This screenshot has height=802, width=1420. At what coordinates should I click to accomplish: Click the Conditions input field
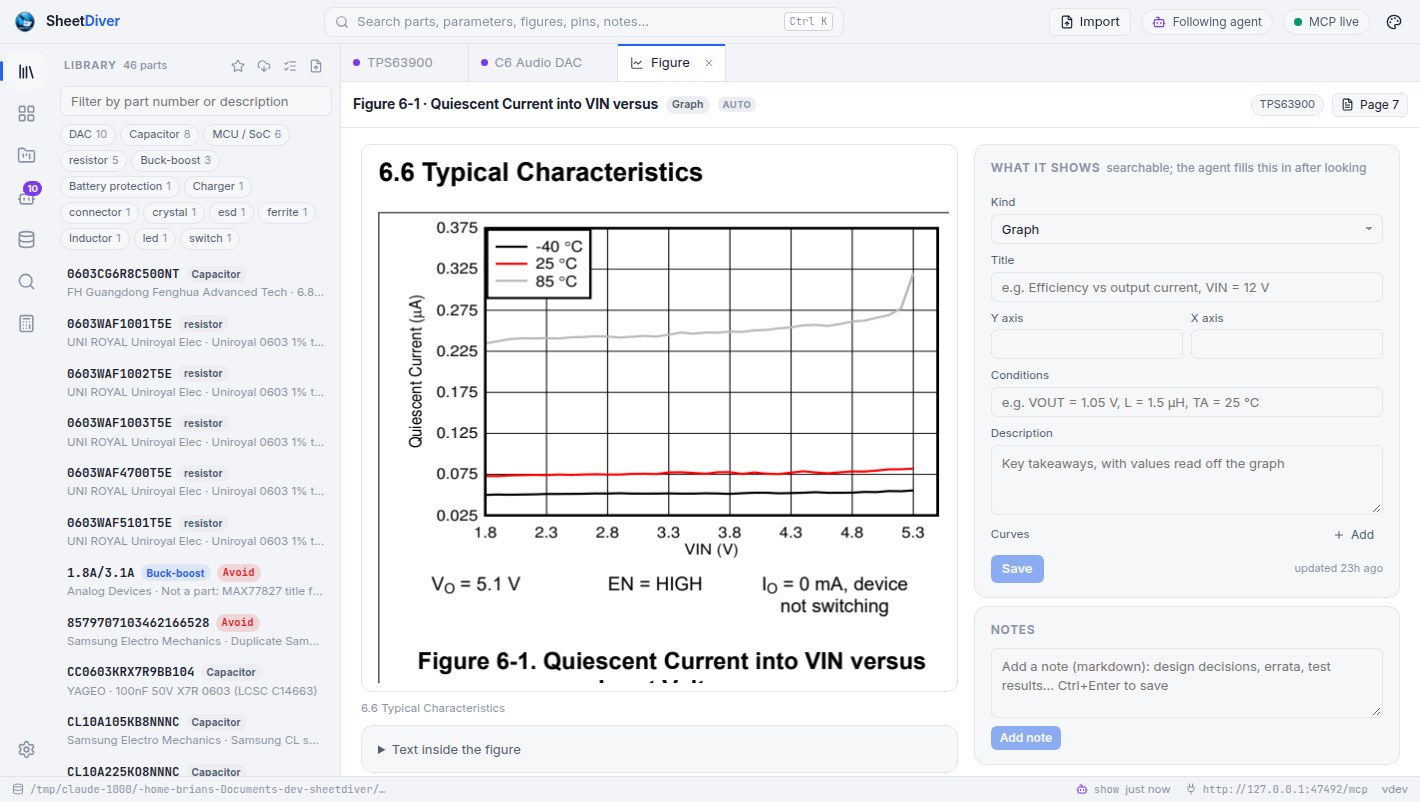(1186, 402)
